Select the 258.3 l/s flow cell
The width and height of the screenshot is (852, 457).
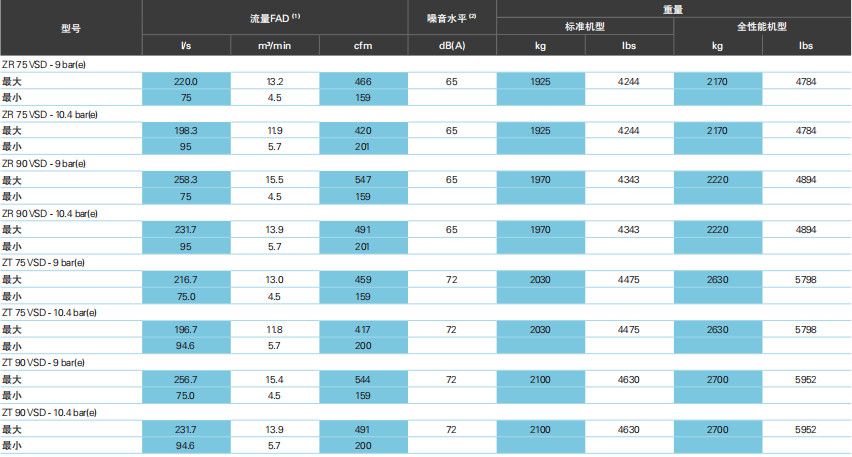point(186,180)
